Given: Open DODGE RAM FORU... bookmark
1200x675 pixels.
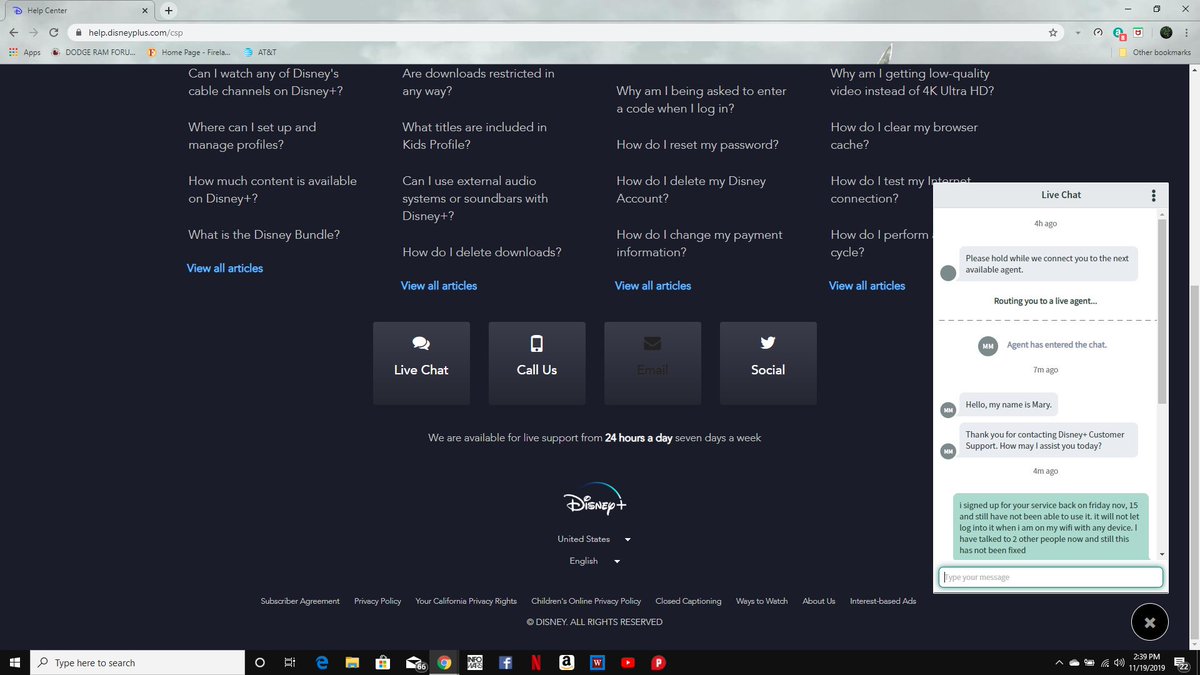Looking at the screenshot, I should (93, 52).
